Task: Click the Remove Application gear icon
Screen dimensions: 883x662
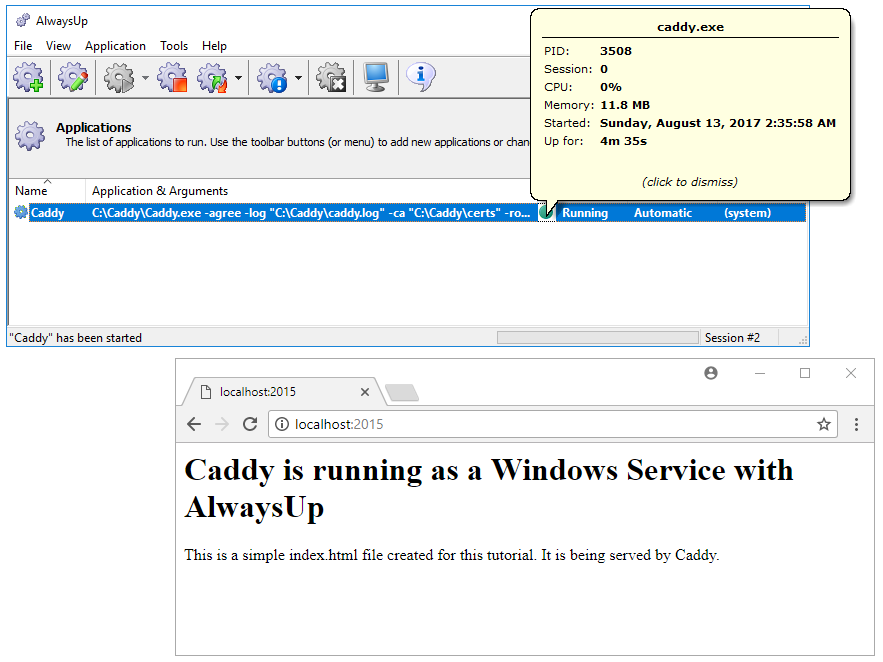Action: (x=331, y=78)
